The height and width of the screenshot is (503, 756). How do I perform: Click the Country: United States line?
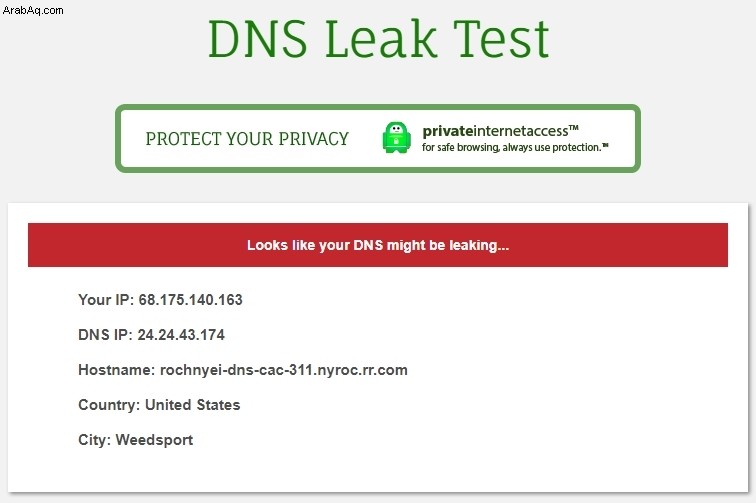pos(159,405)
